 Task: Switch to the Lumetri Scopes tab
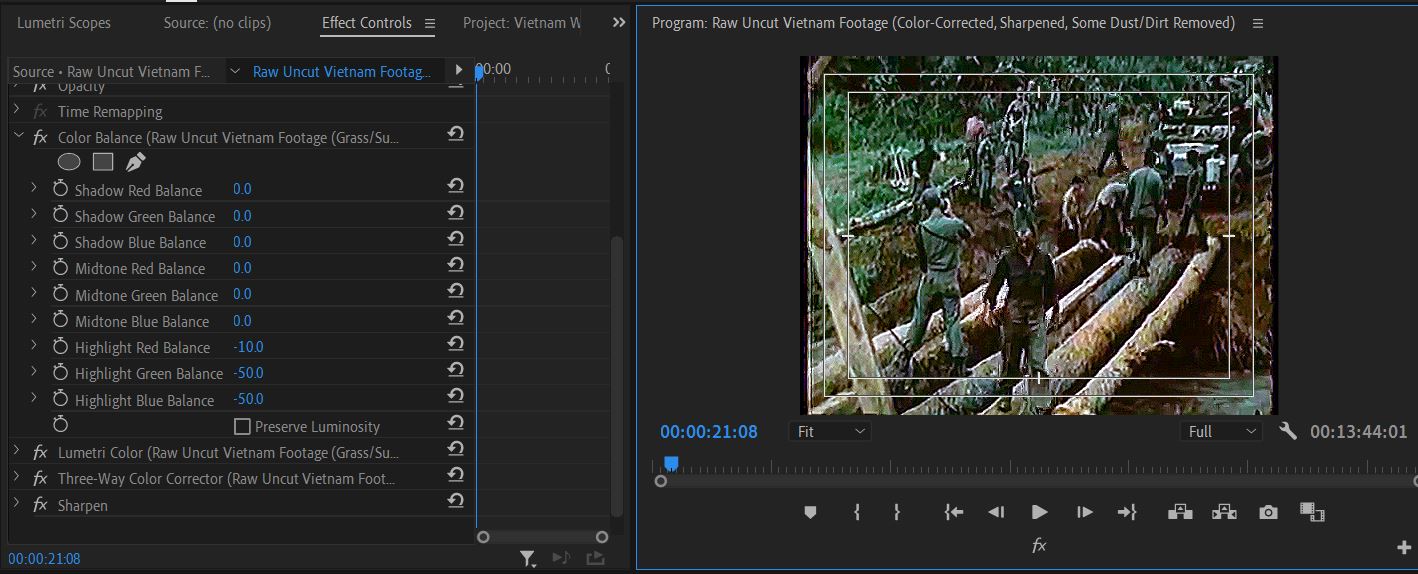coord(64,22)
